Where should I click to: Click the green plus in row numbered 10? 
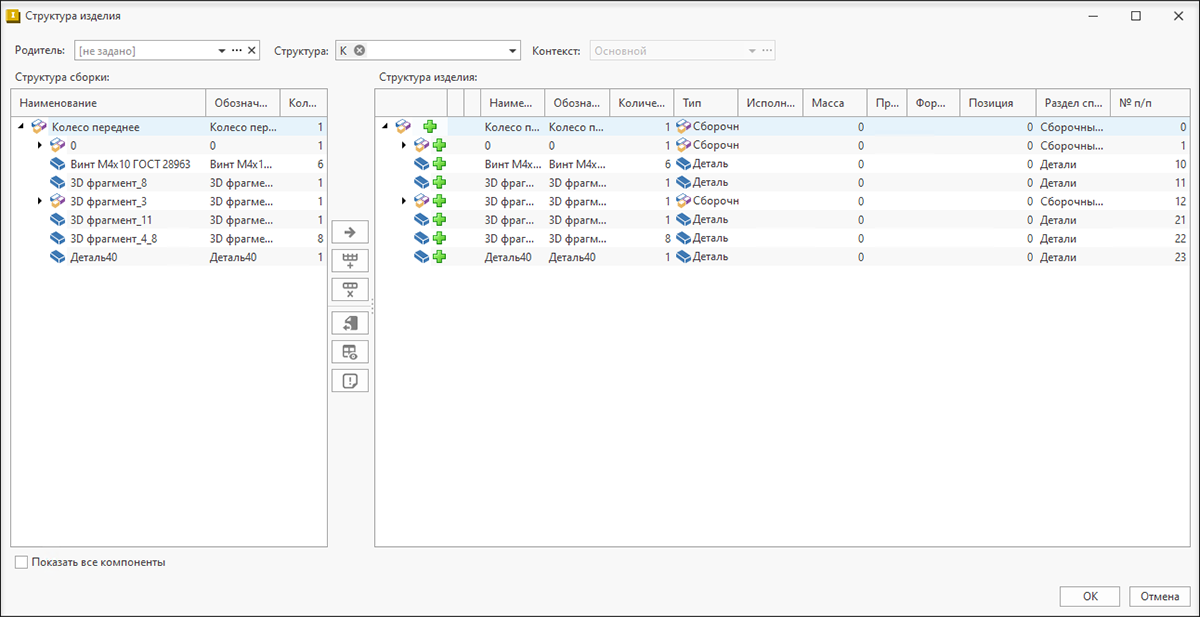[439, 164]
